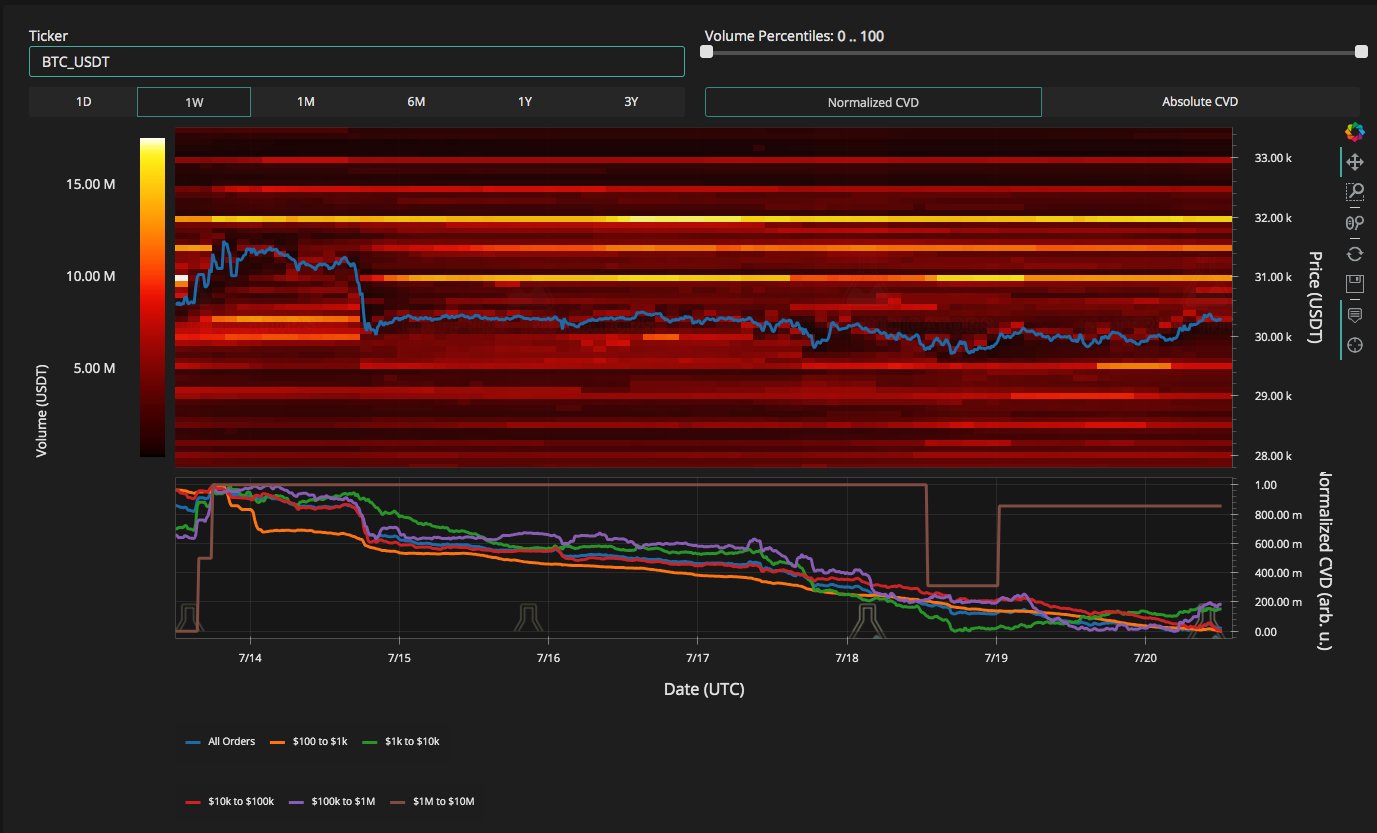Image resolution: width=1377 pixels, height=833 pixels.
Task: Toggle the Crosshair tool
Action: [1354, 345]
